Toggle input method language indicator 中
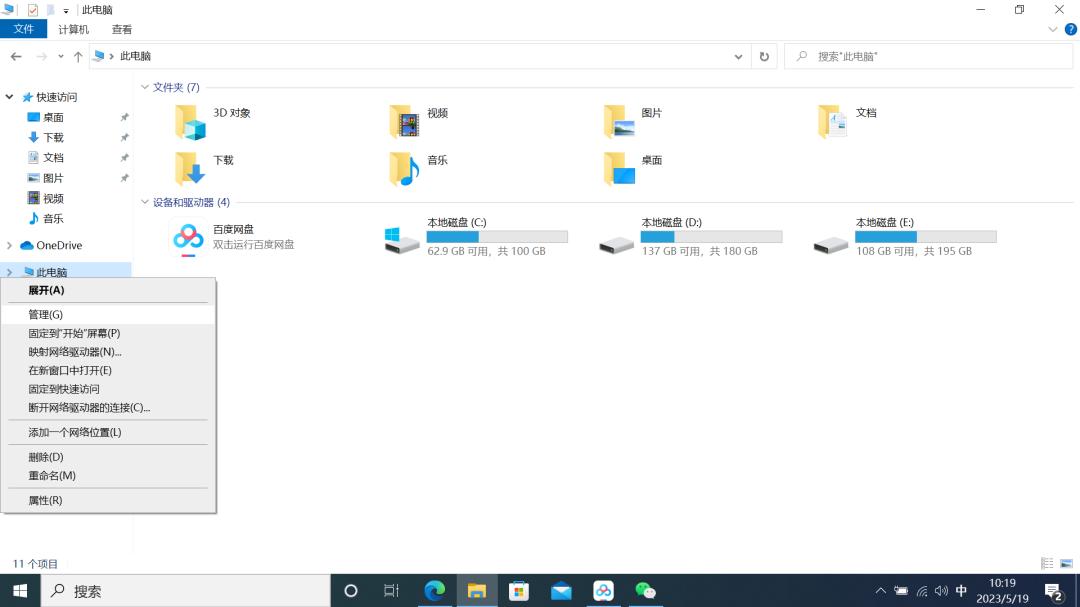1080x607 pixels. 961,590
